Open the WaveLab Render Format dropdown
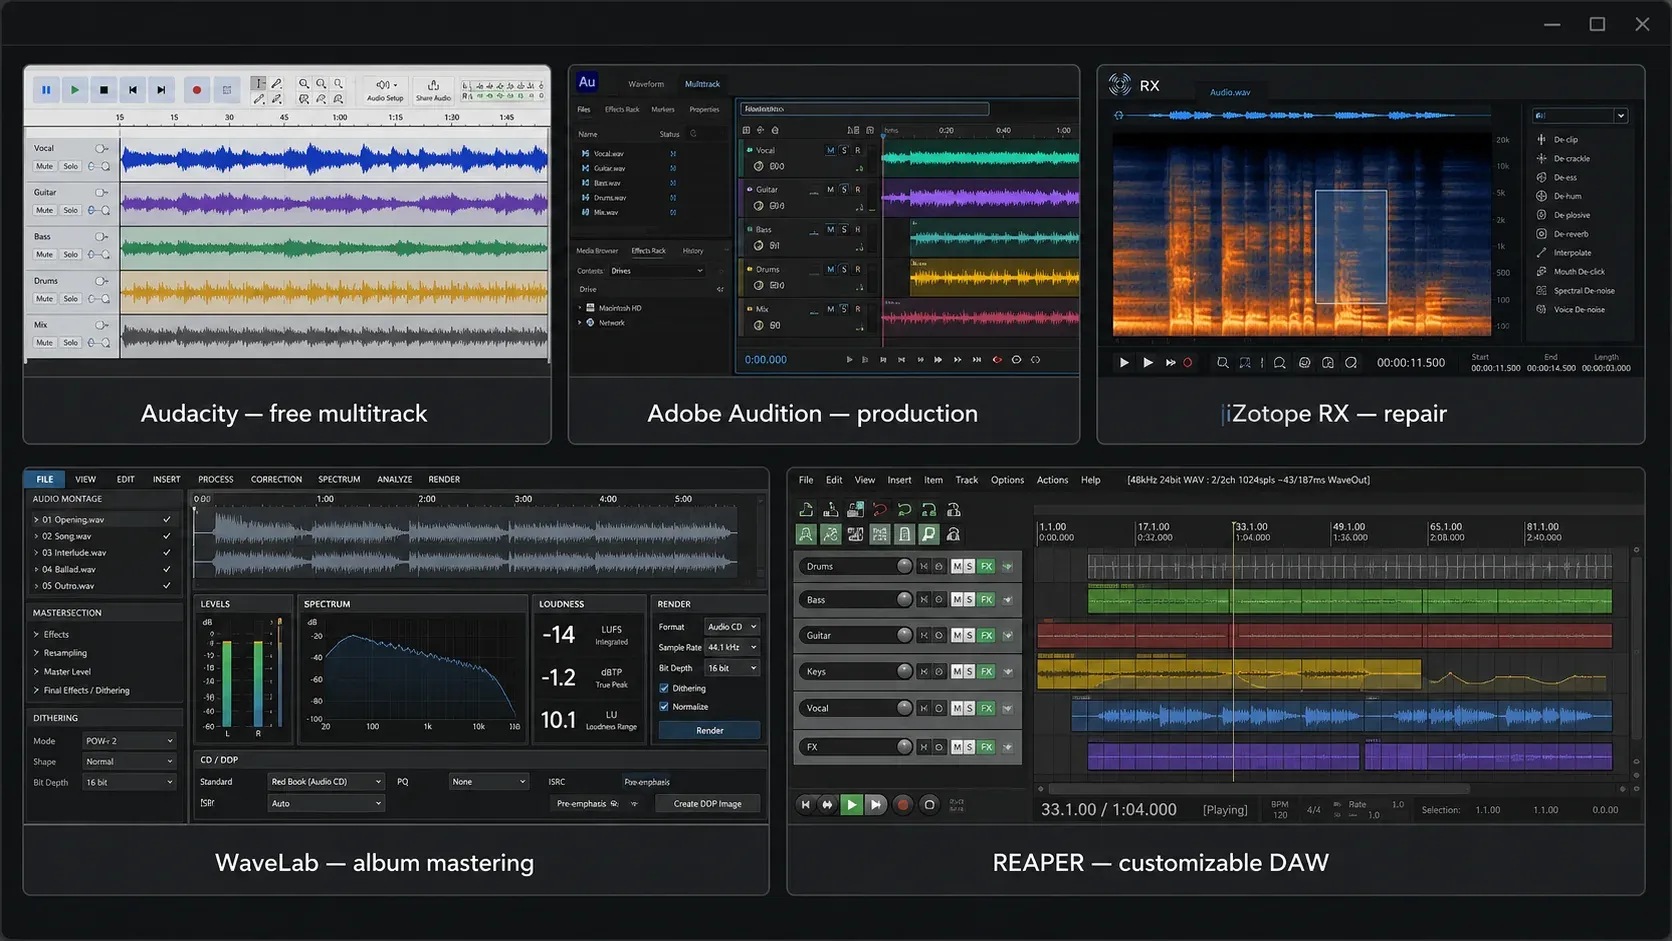1672x941 pixels. (732, 627)
